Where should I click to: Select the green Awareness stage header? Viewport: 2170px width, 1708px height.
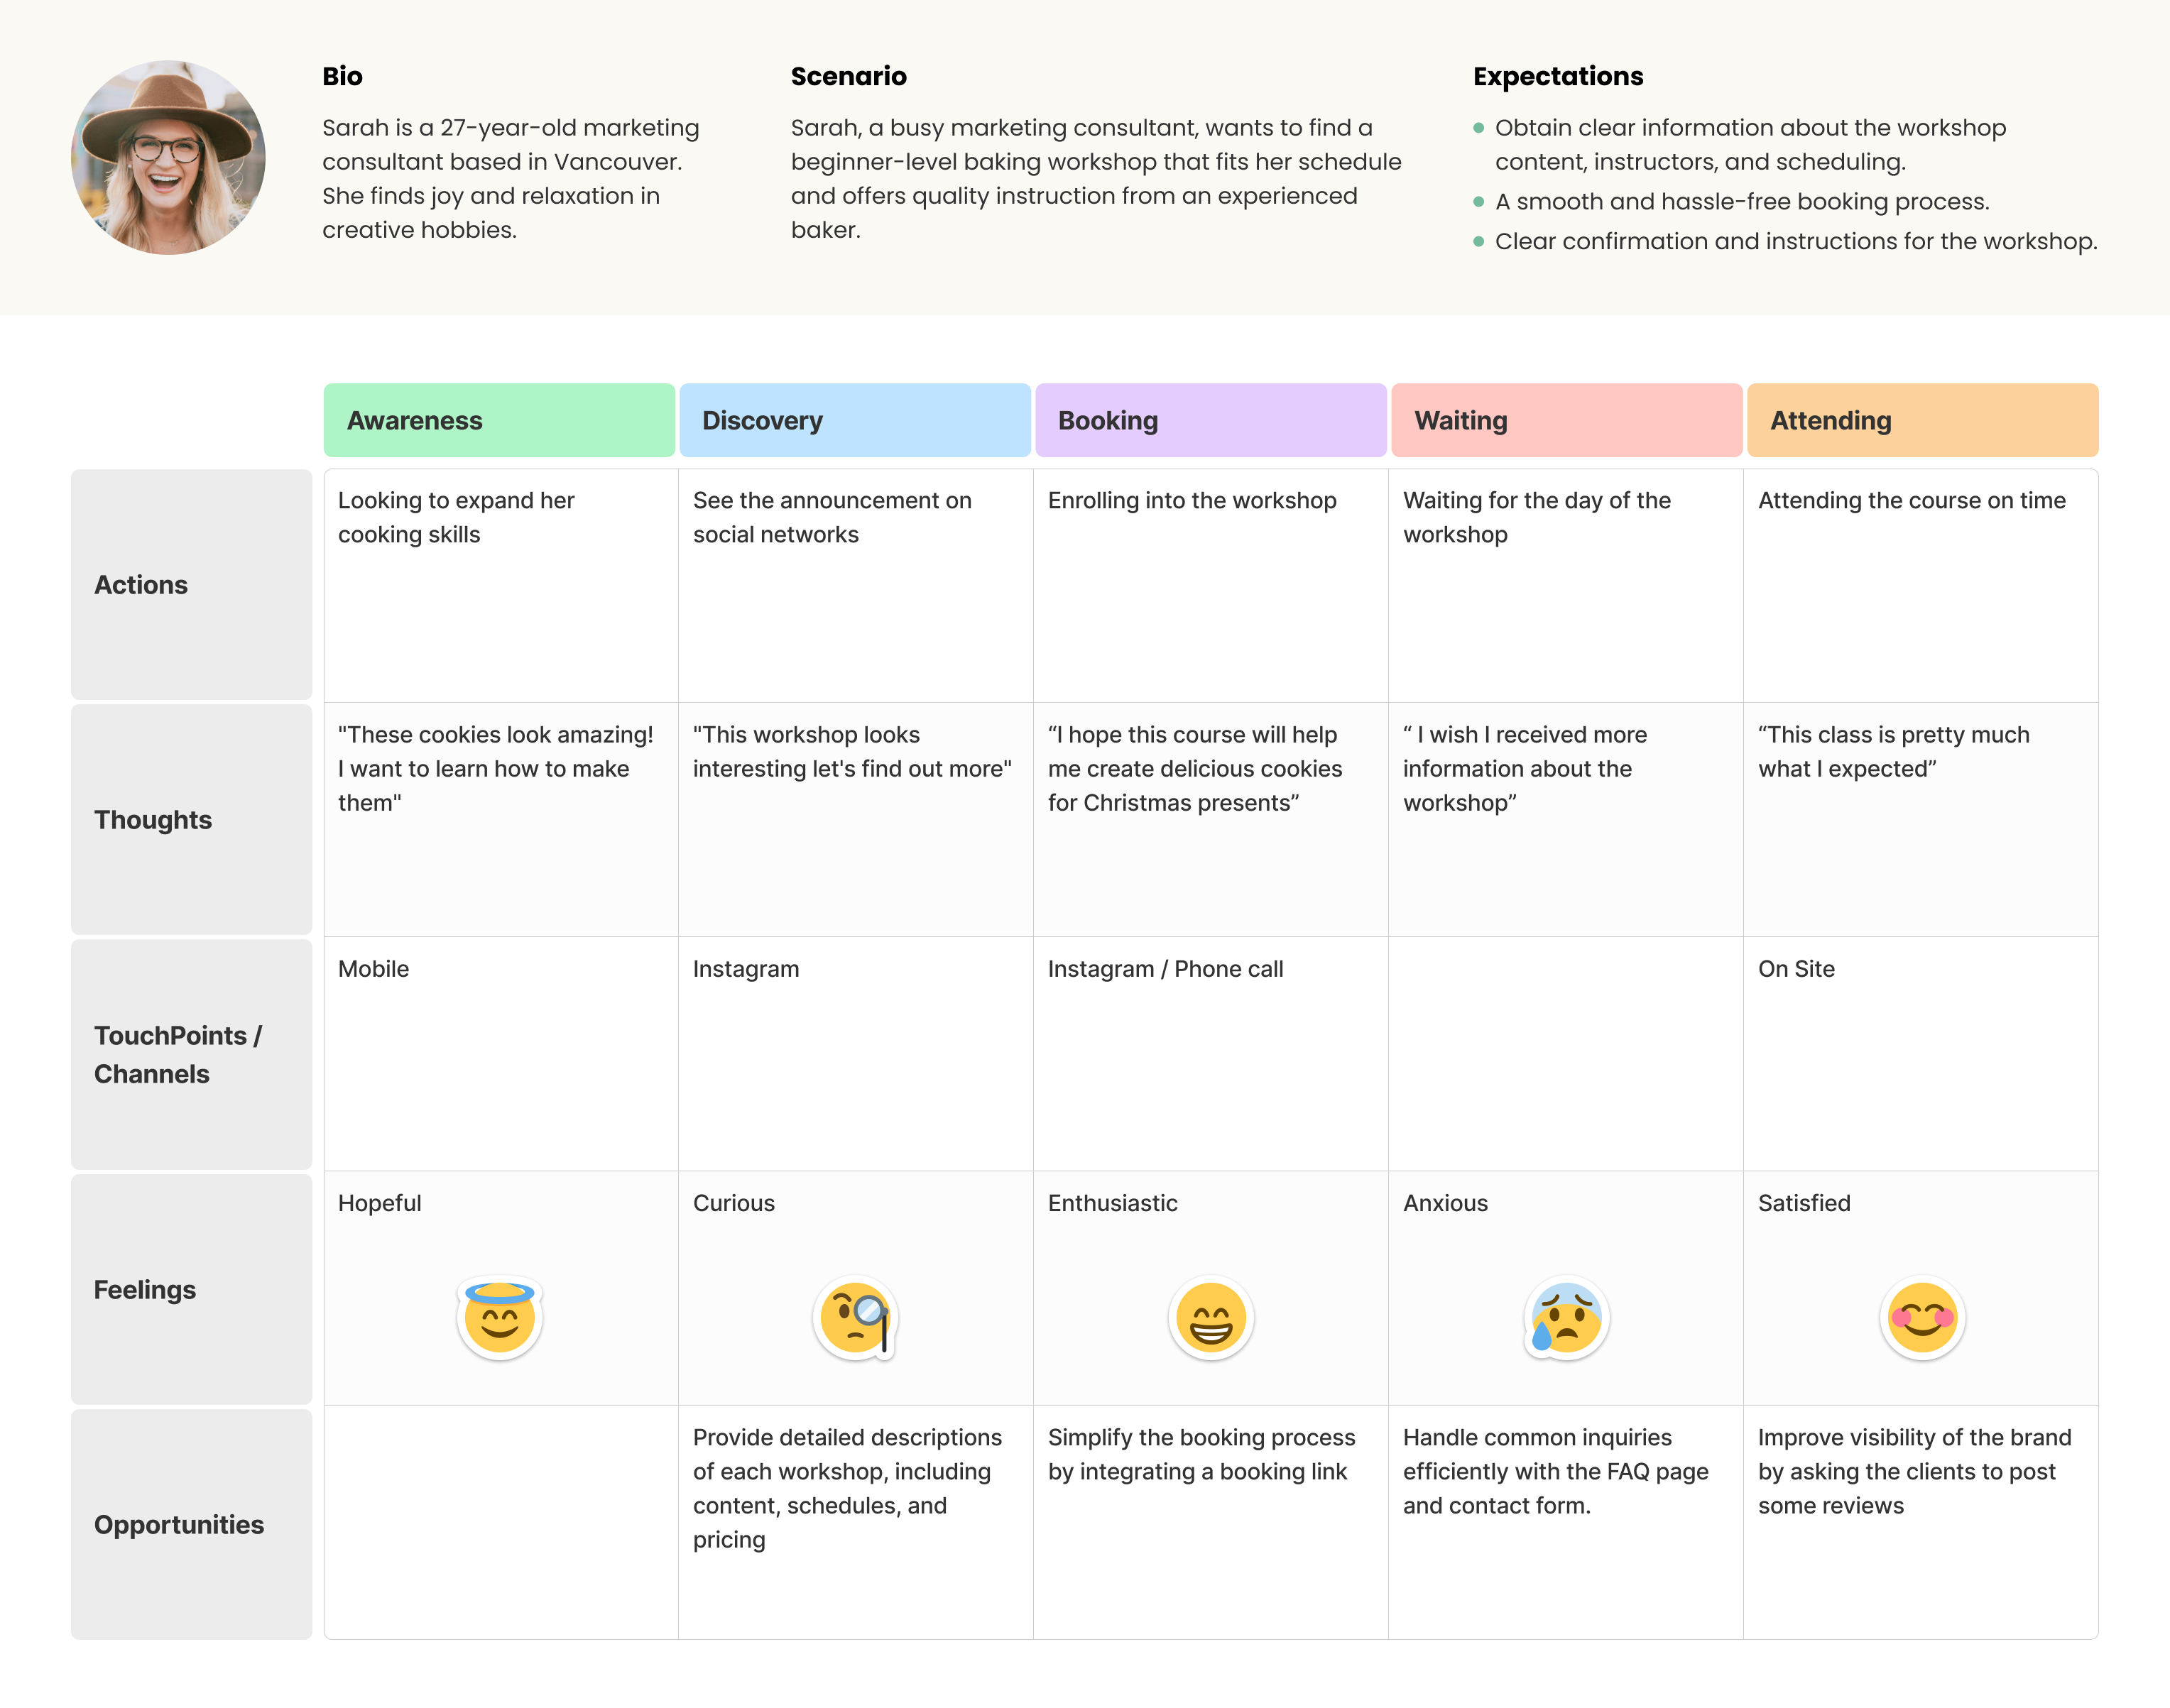pos(499,420)
